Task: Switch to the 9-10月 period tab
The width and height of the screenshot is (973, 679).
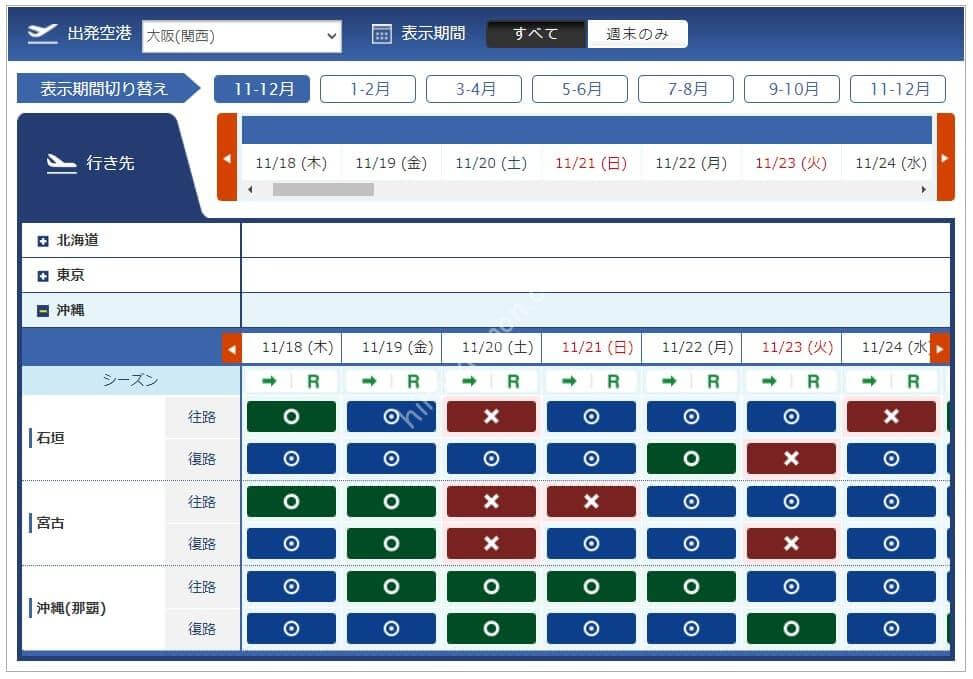Action: tap(792, 89)
